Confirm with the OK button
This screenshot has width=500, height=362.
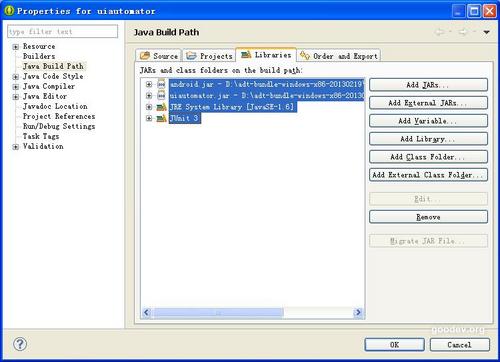tap(394, 345)
